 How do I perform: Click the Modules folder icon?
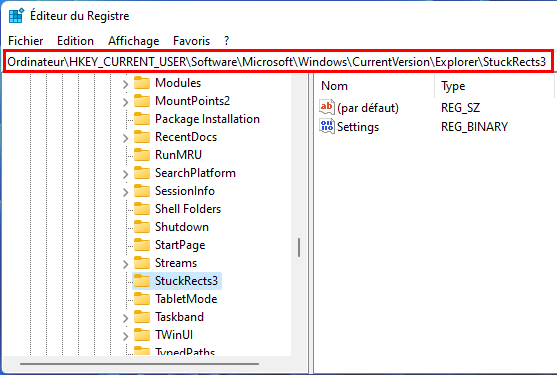142,83
